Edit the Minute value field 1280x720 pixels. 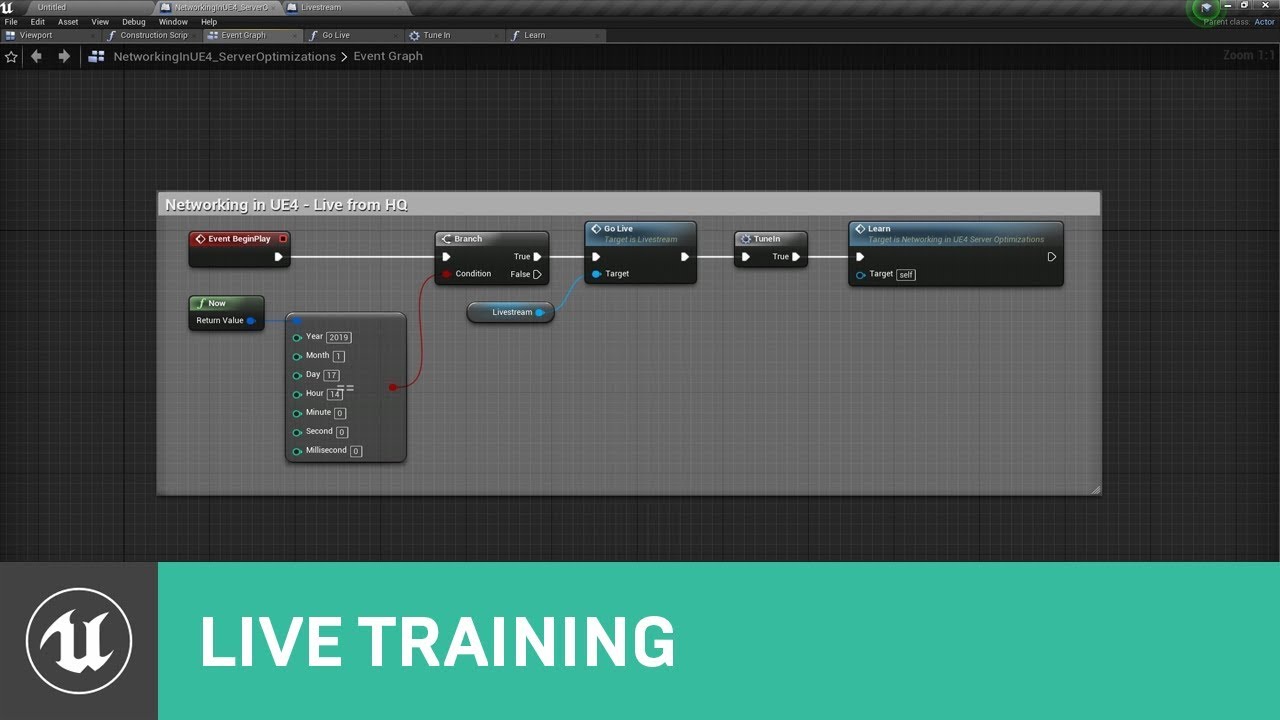pos(340,413)
